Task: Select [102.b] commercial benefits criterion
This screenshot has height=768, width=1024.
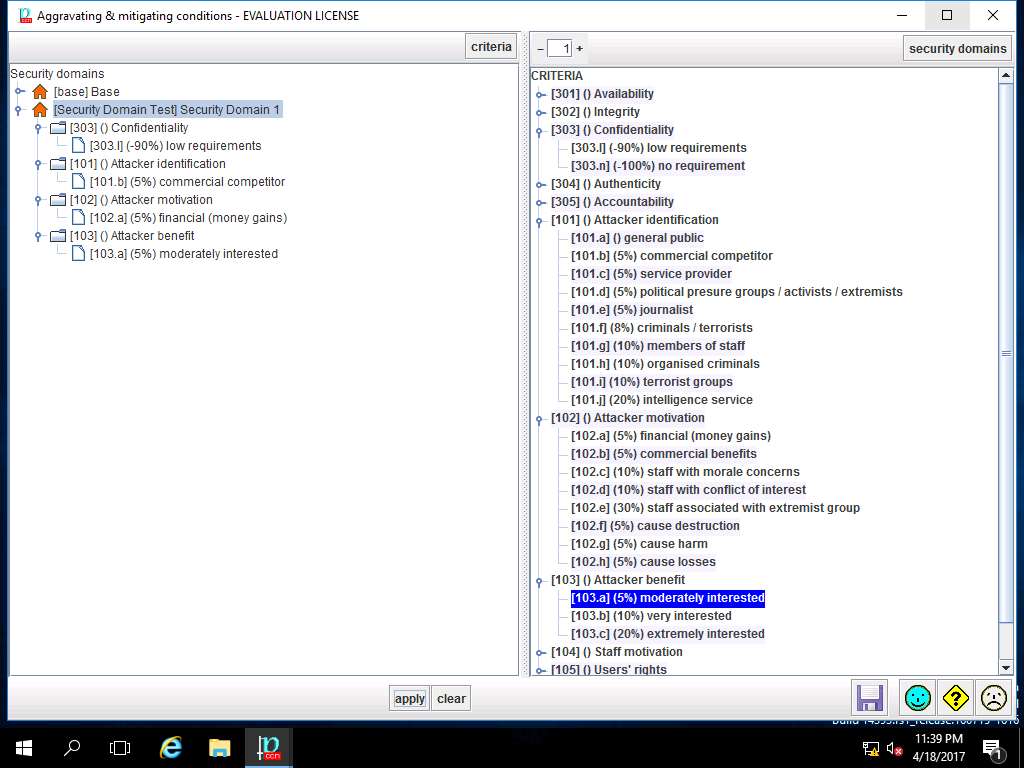Action: [x=664, y=454]
